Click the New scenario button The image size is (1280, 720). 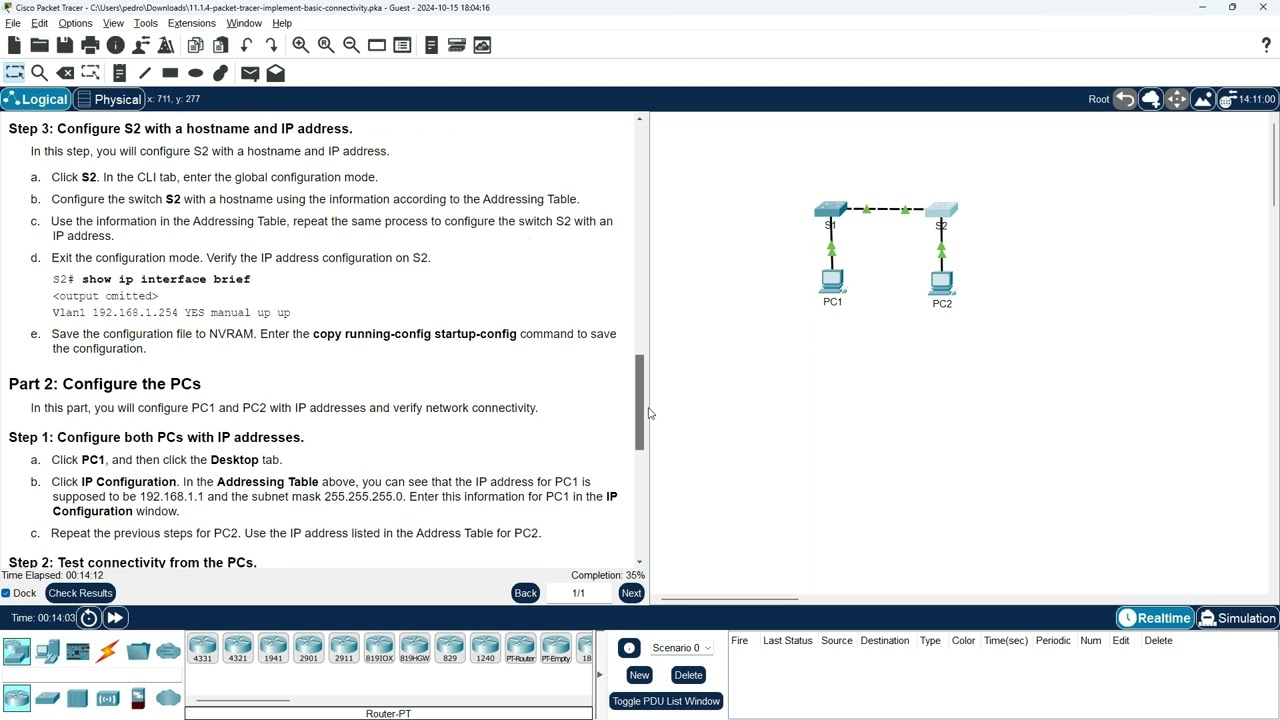pyautogui.click(x=639, y=675)
